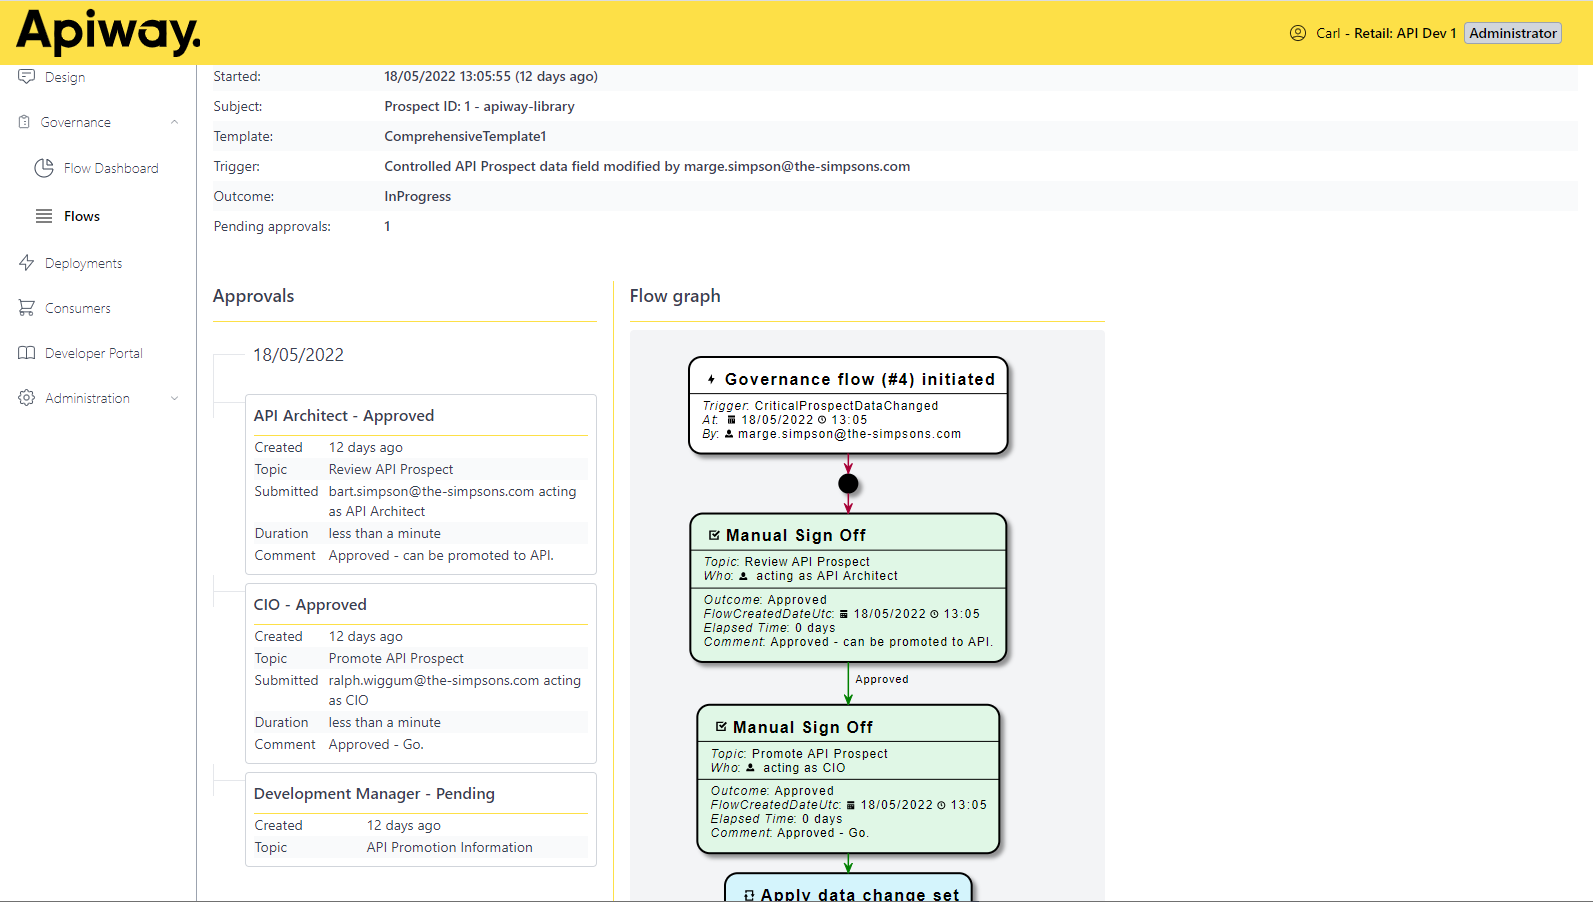
Task: Click the Administration gear icon
Action: point(26,398)
